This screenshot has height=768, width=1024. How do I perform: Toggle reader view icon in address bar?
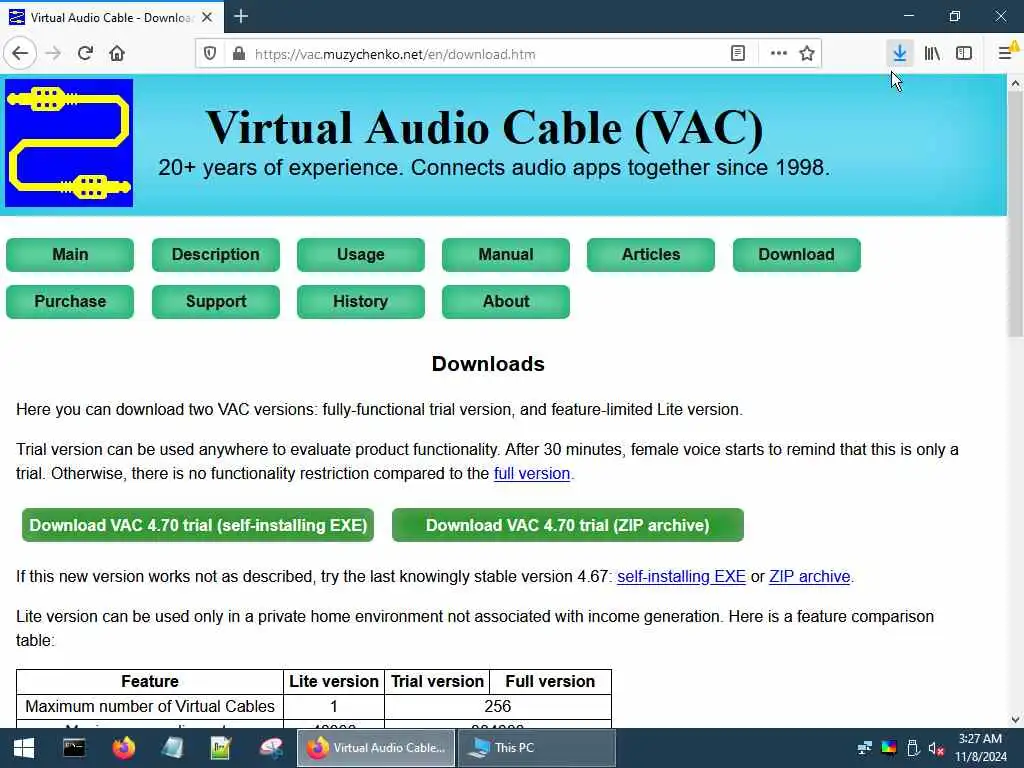[x=738, y=54]
